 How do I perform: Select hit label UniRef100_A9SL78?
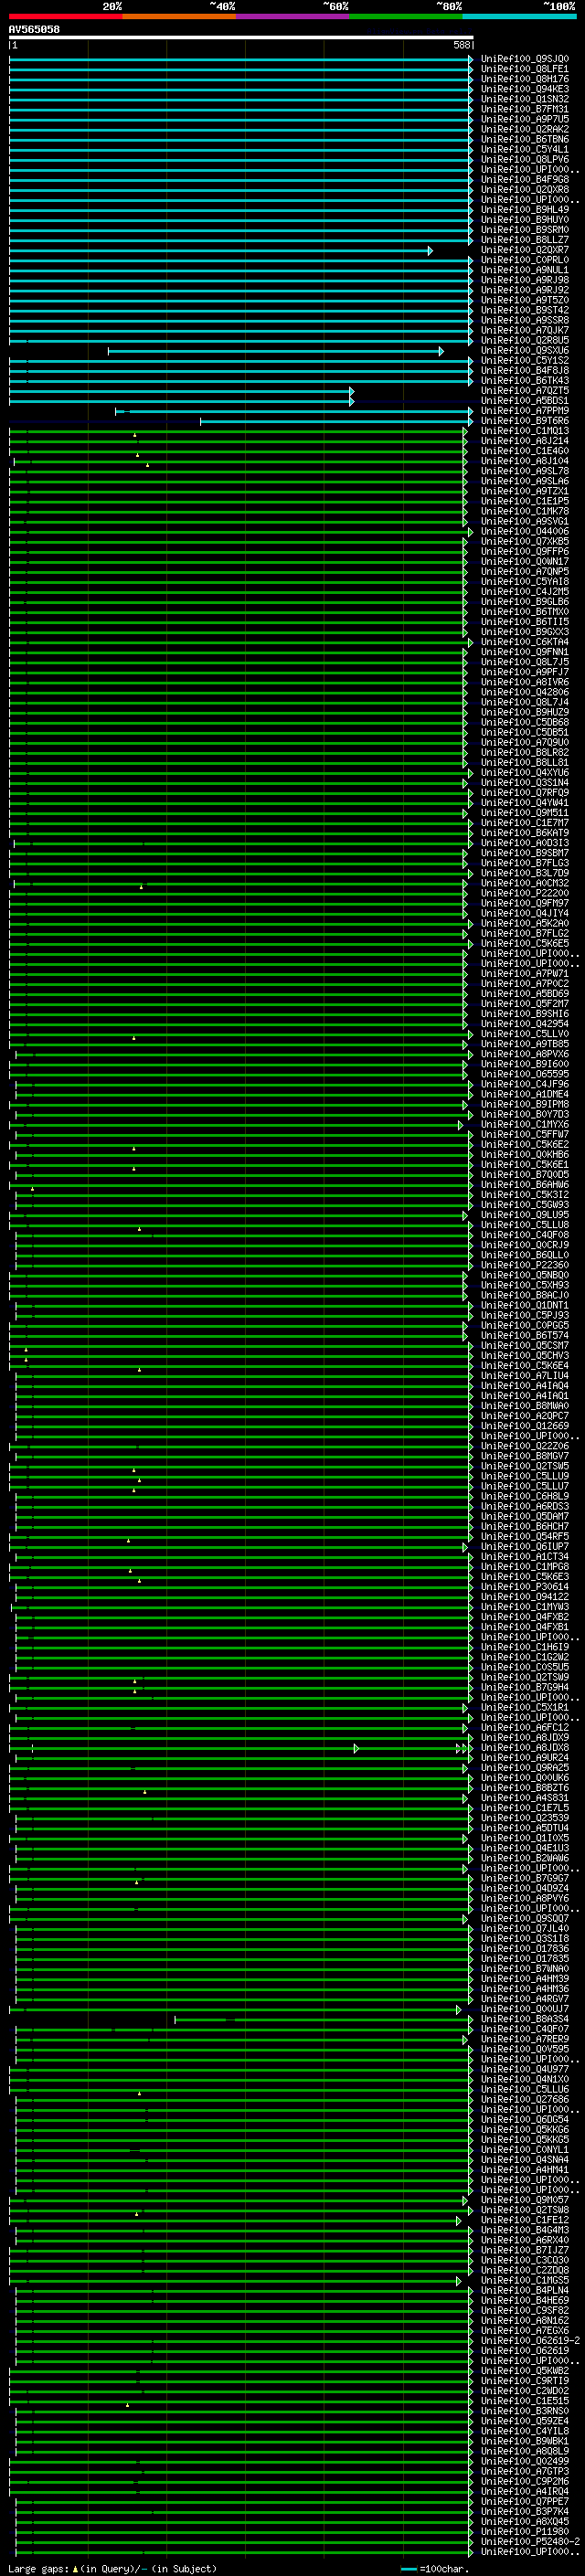point(524,471)
